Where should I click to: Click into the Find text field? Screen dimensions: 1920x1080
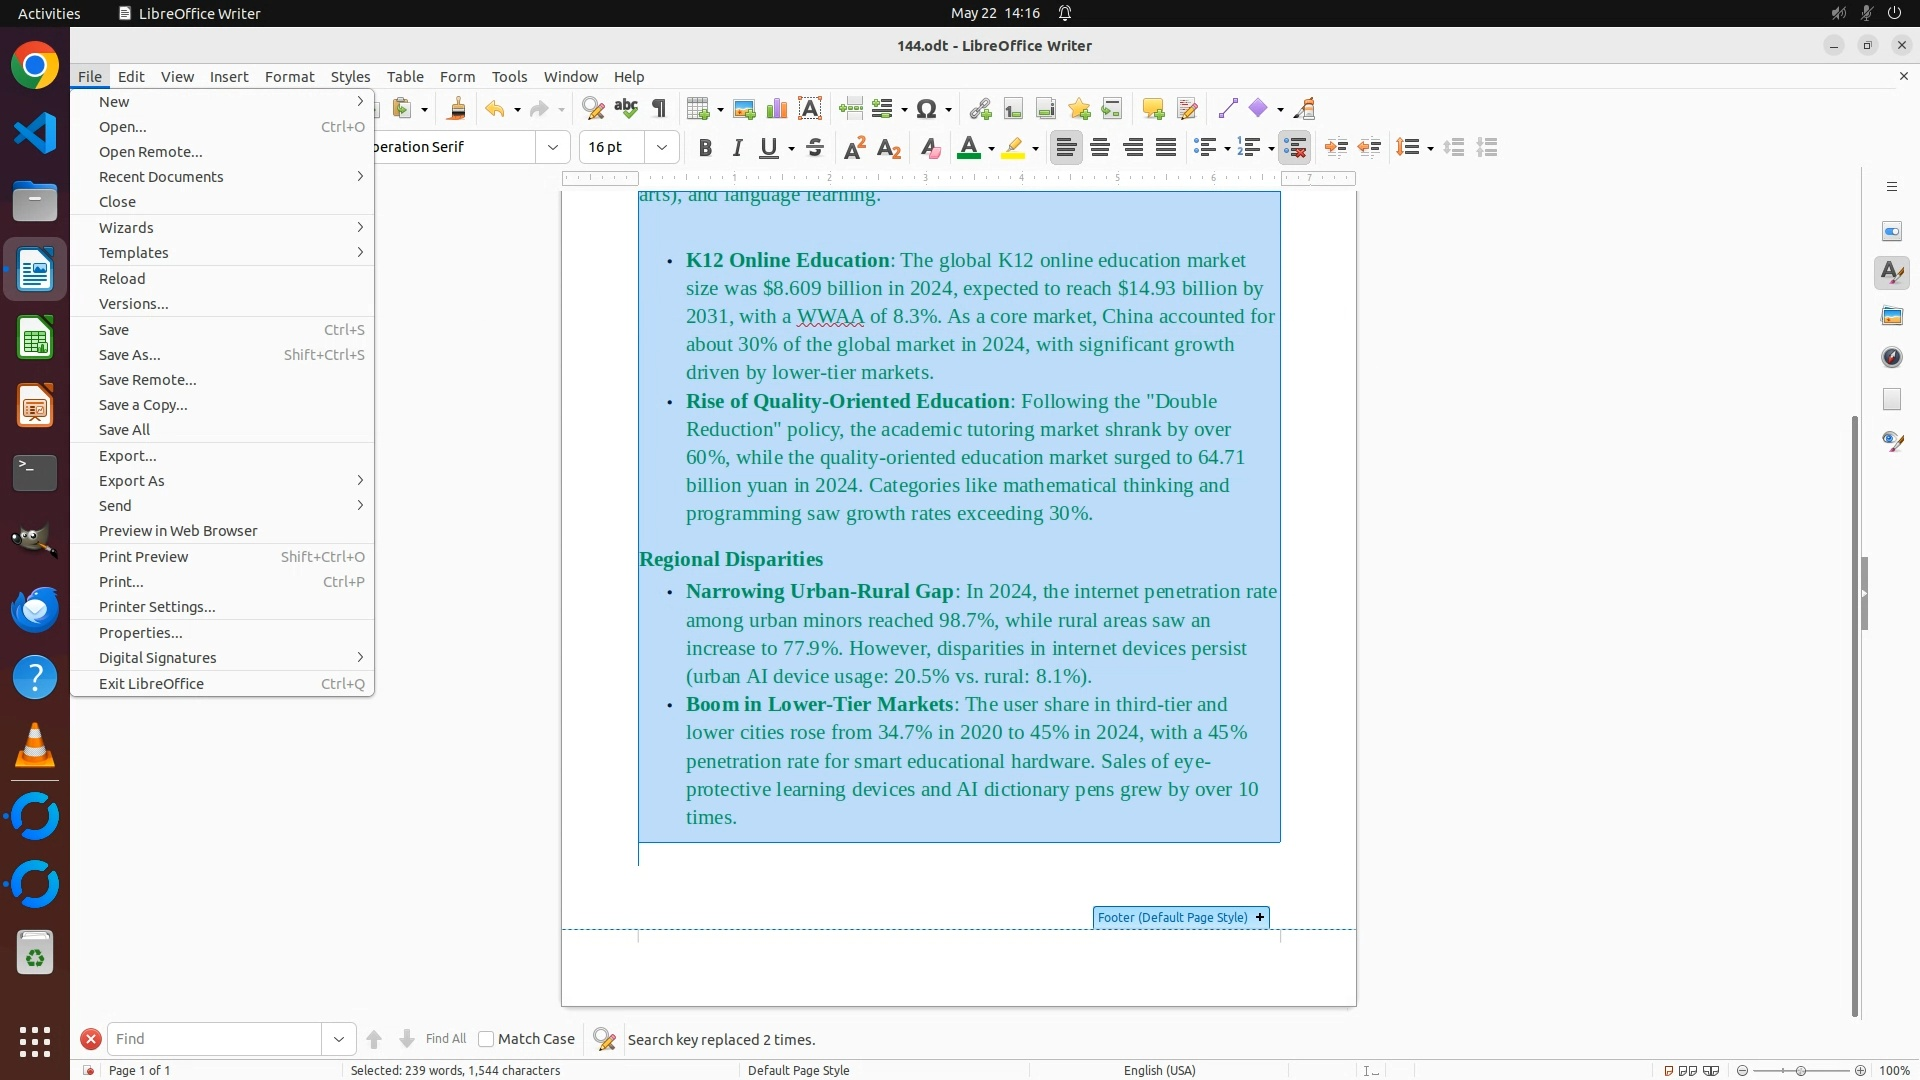pos(214,1039)
